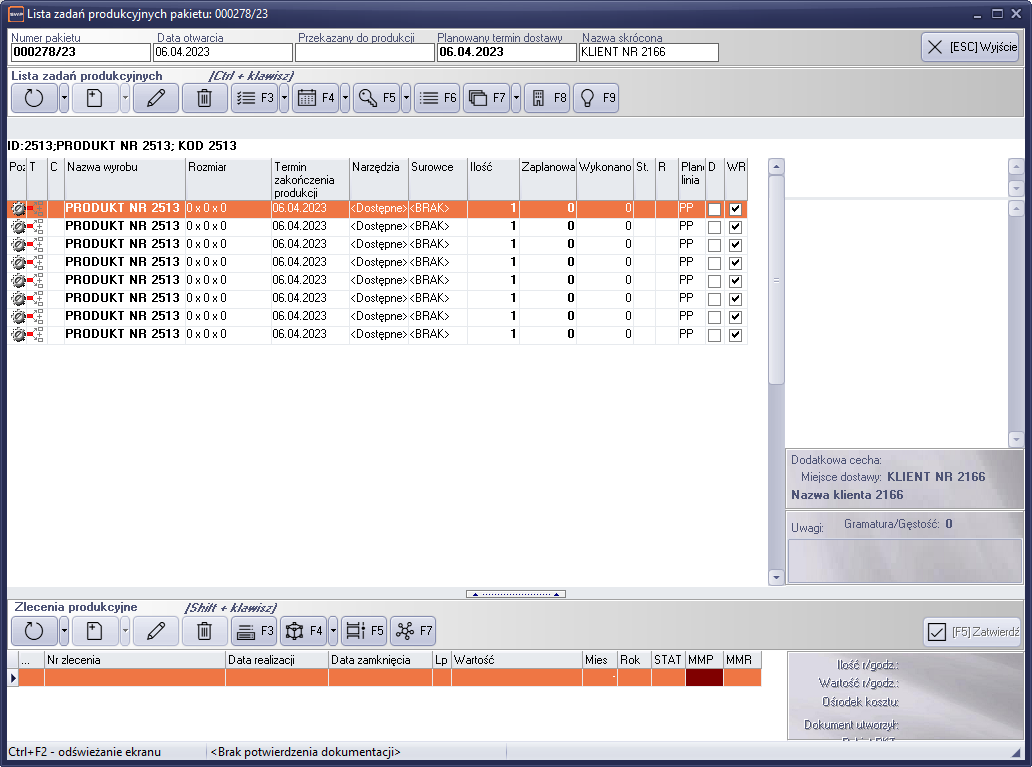Click the Nazwa wyrobu column header
Screen dimensions: 1032x767
pyautogui.click(x=124, y=167)
